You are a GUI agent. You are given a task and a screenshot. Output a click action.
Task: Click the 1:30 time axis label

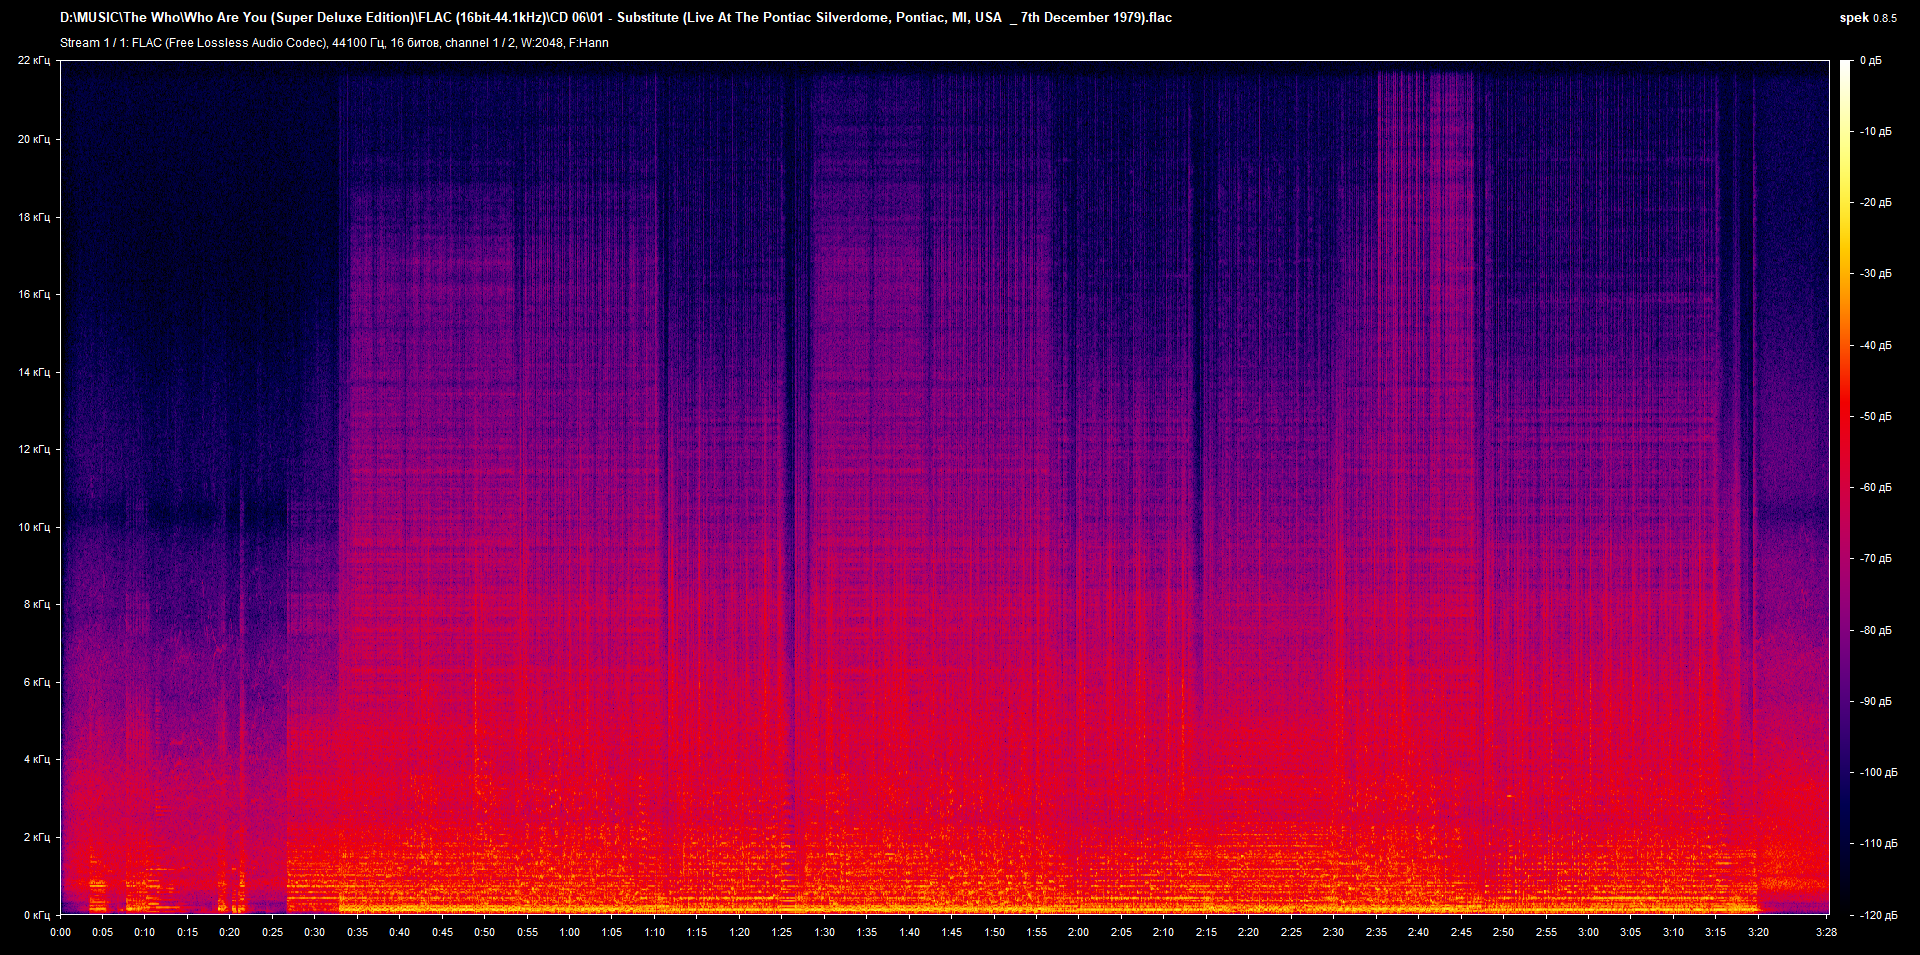click(x=824, y=932)
